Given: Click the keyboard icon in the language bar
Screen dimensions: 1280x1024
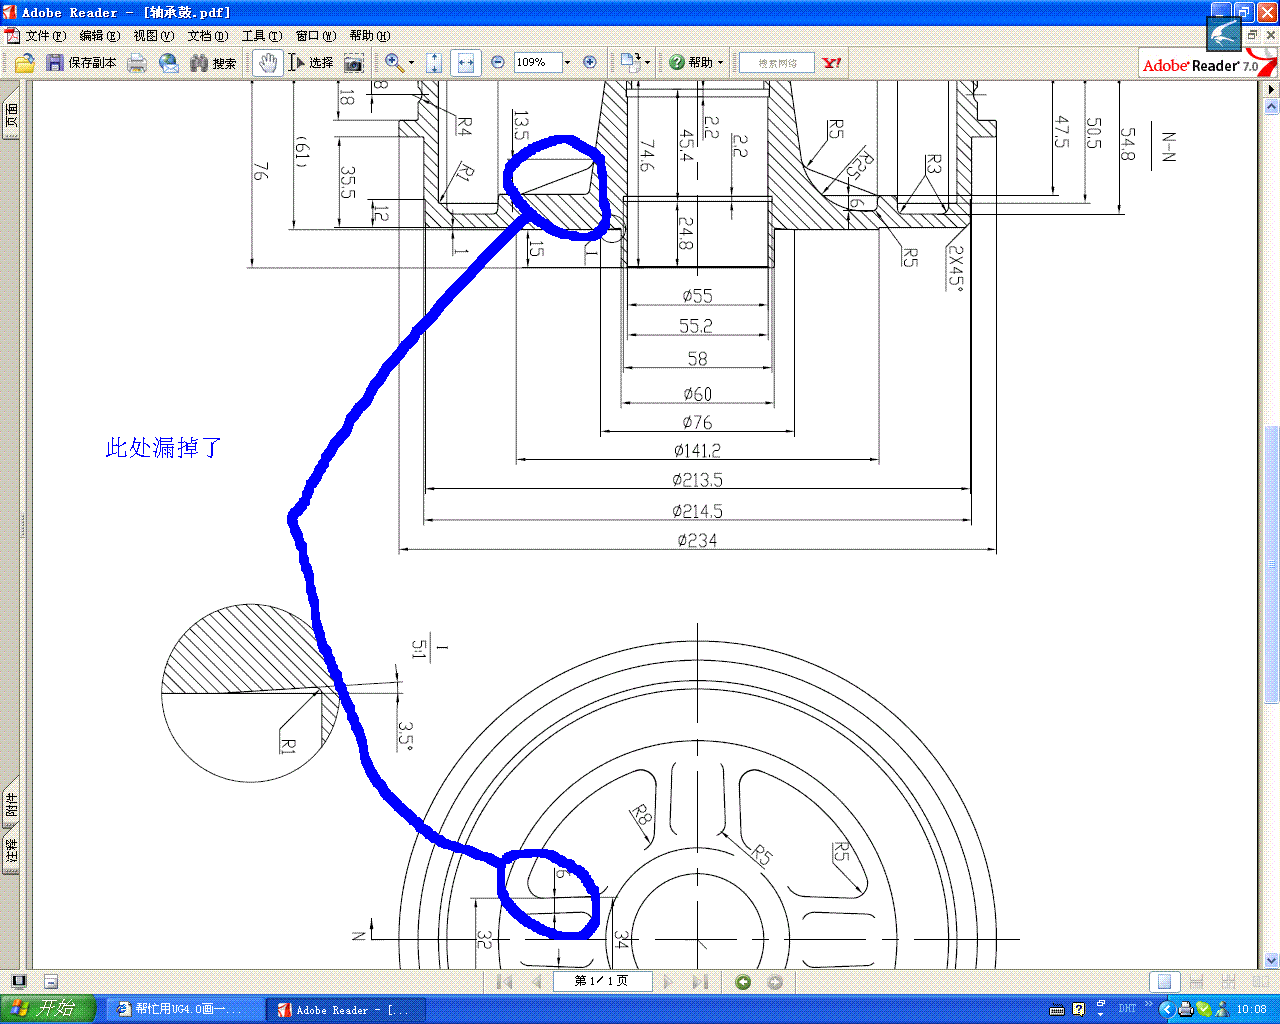Looking at the screenshot, I should (1057, 1010).
